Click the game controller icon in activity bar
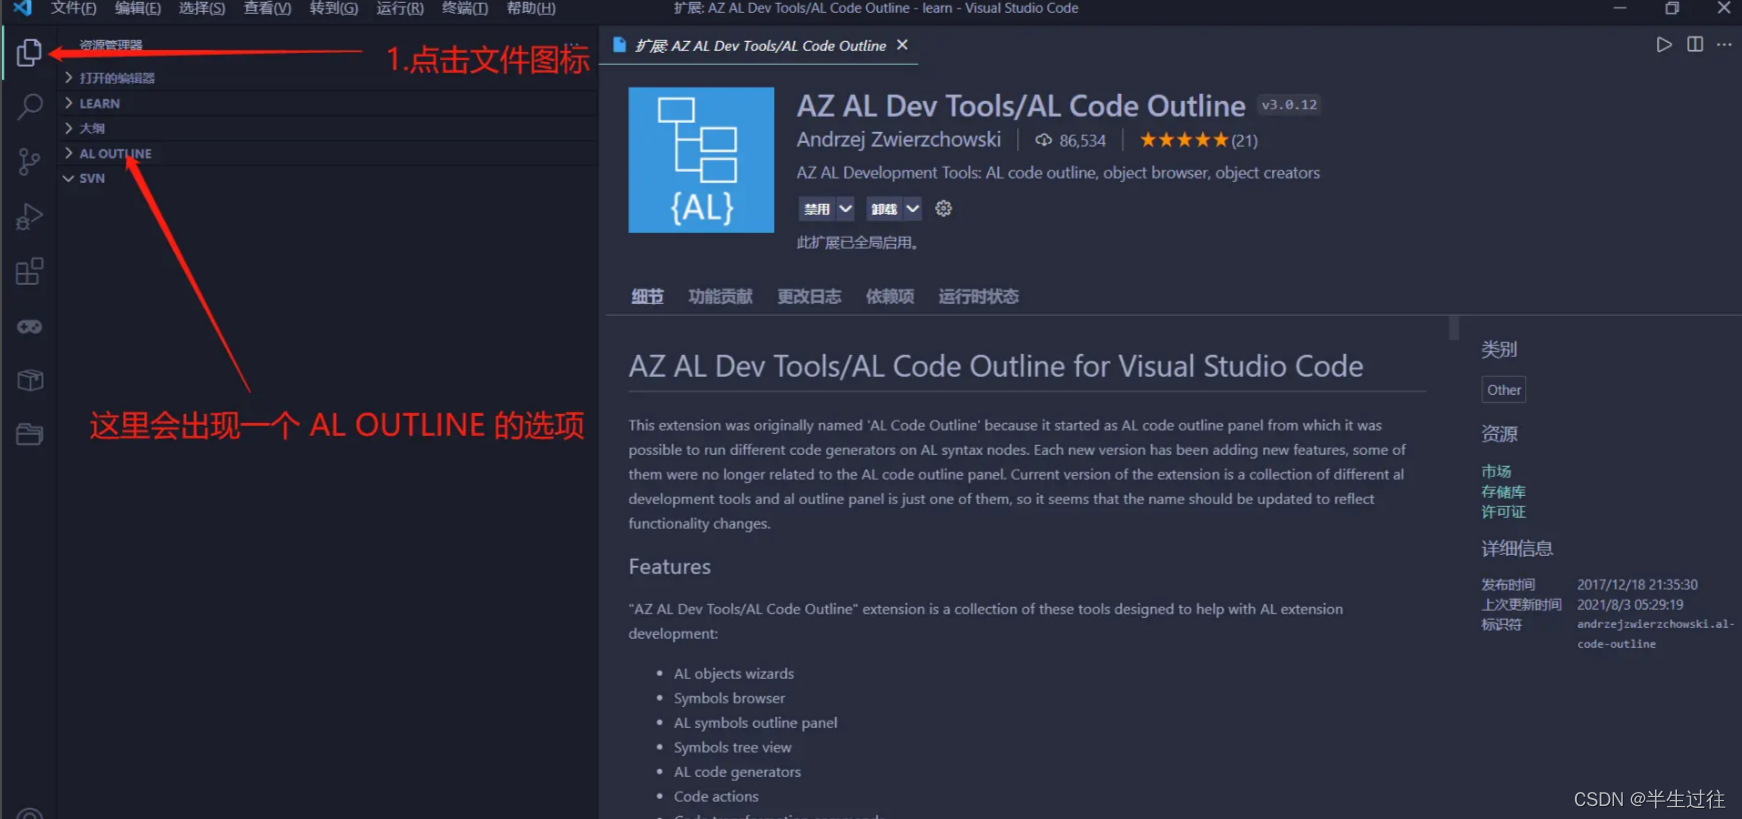 (x=29, y=326)
